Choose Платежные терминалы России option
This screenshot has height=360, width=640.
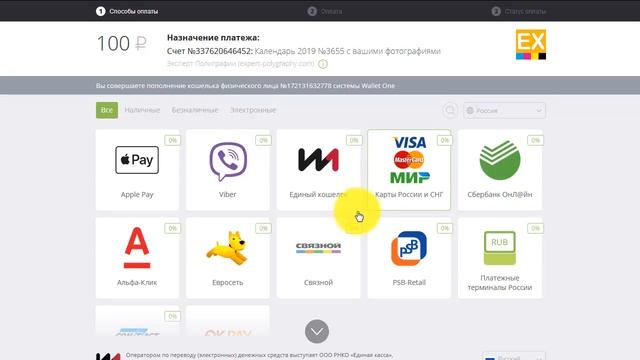(x=500, y=258)
